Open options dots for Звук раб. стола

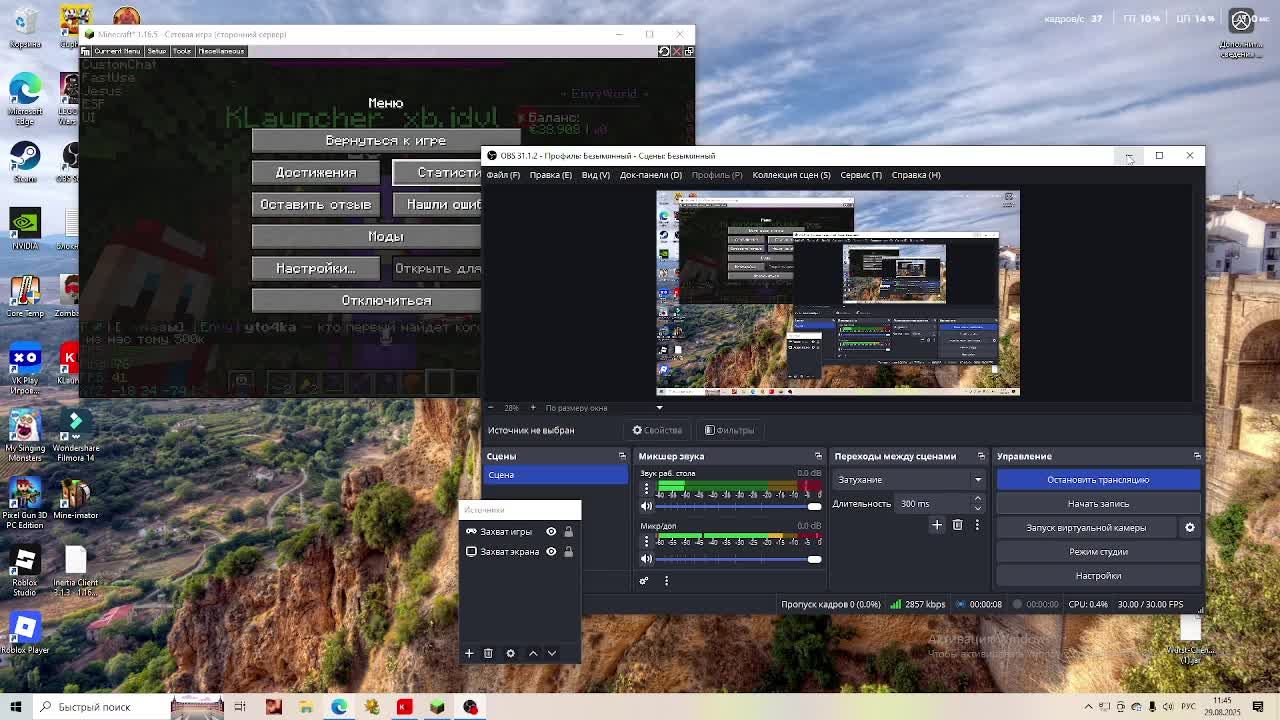pos(646,489)
